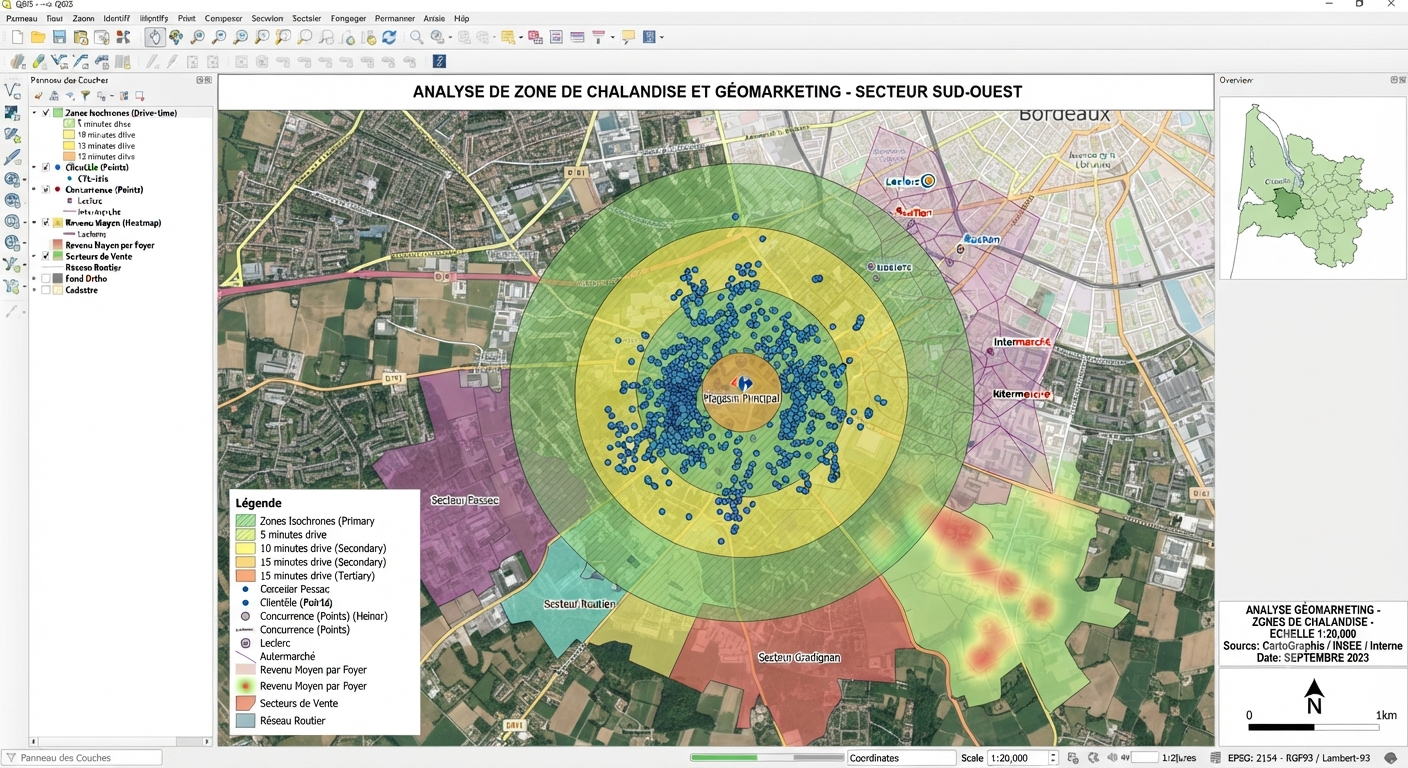
Task: Click the close icon of the Overview panel
Action: click(x=1402, y=80)
